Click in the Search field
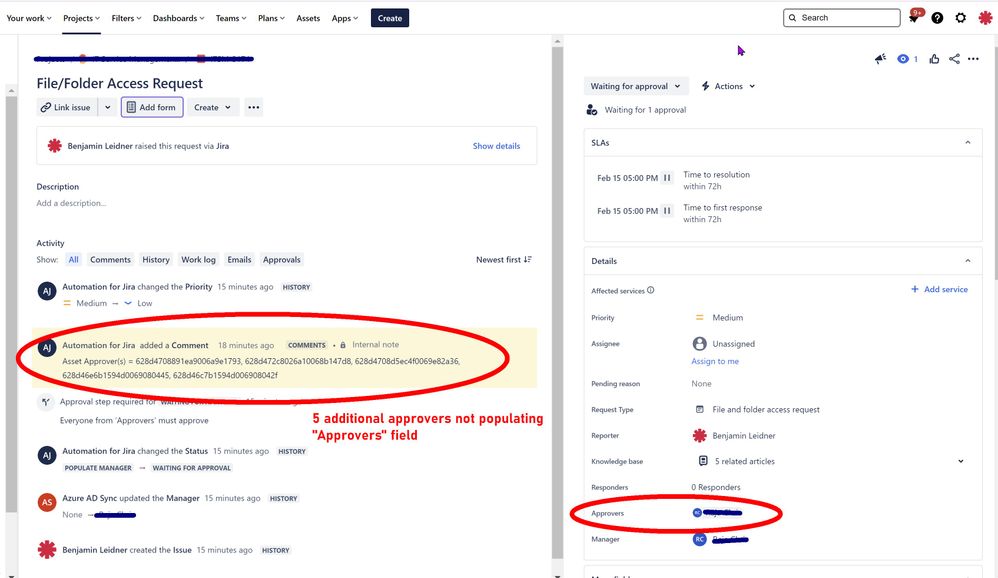The width and height of the screenshot is (998, 578). pyautogui.click(x=841, y=18)
